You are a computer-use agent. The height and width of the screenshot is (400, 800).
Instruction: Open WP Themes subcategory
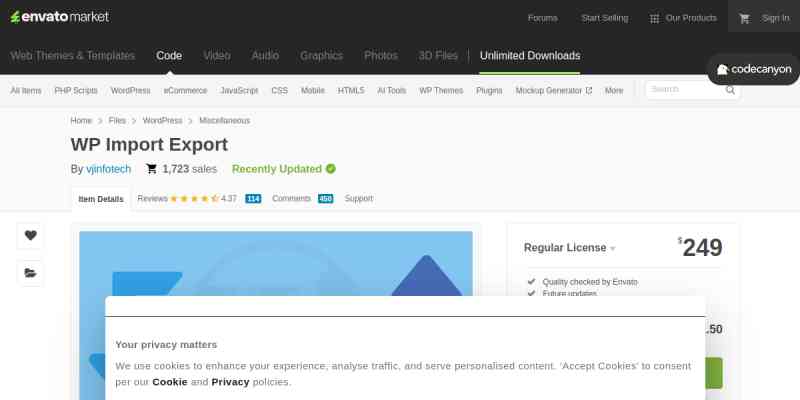click(x=441, y=90)
